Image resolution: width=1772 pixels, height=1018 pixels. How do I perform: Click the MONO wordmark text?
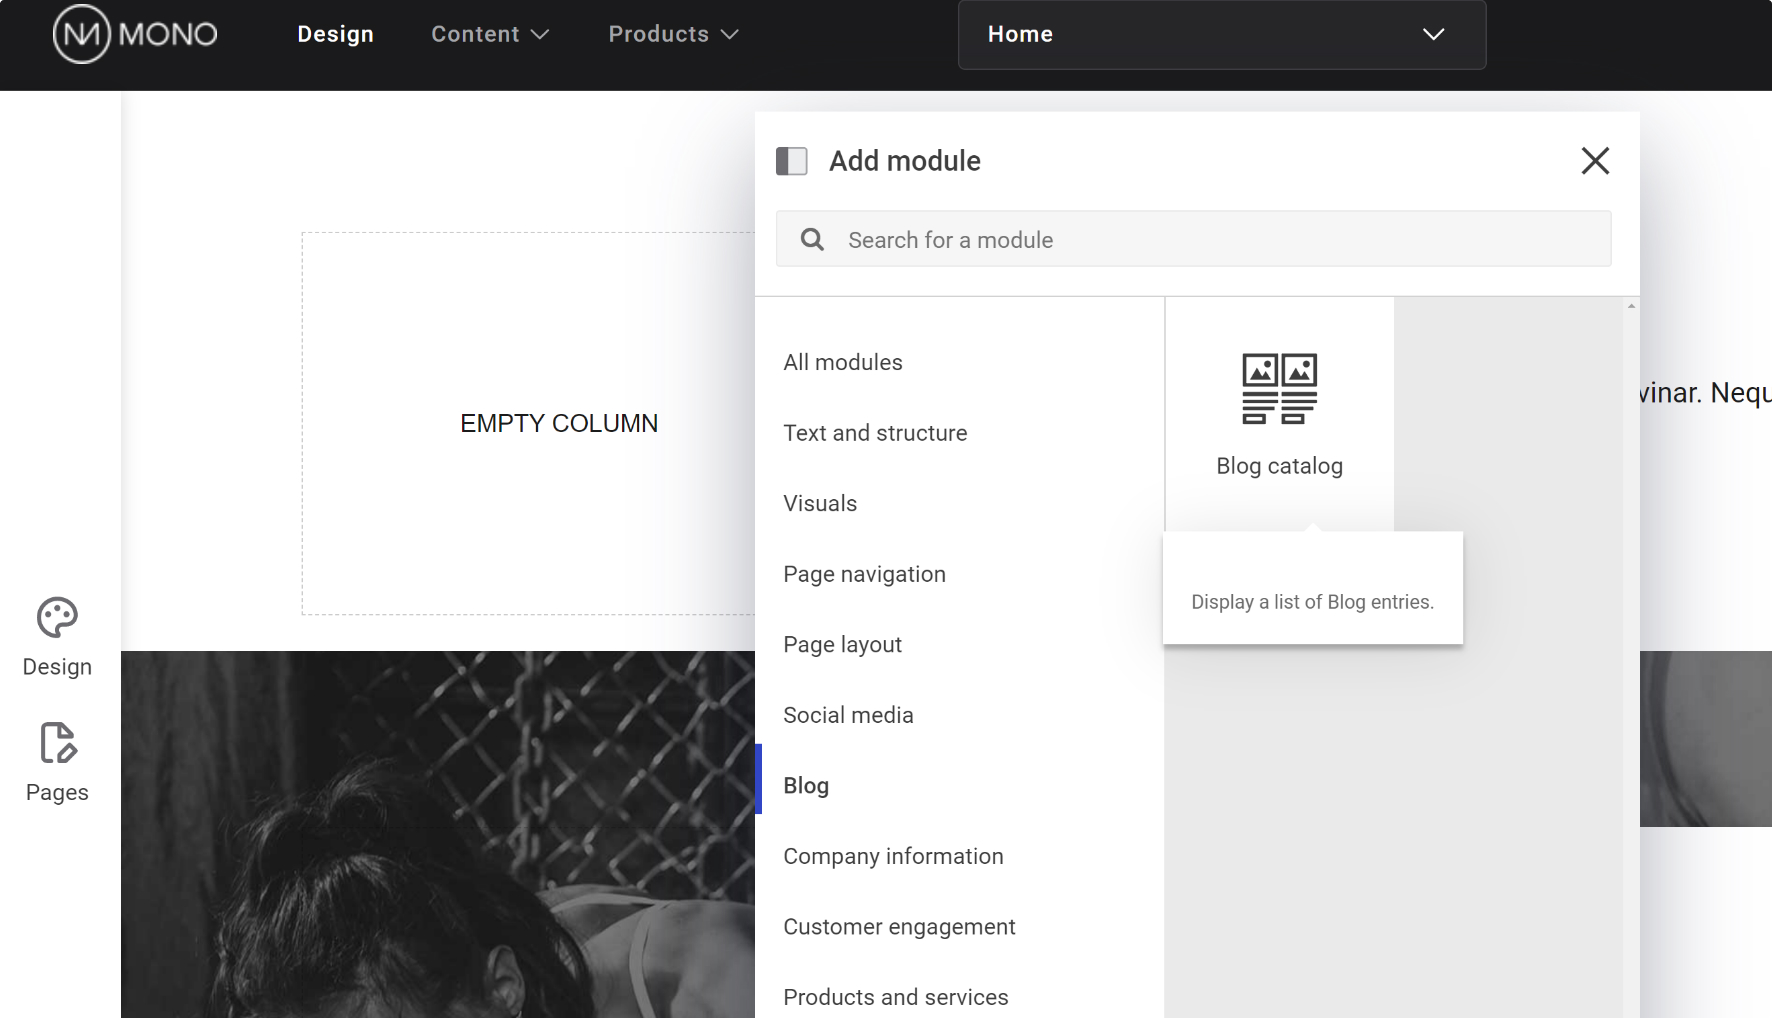(x=168, y=35)
